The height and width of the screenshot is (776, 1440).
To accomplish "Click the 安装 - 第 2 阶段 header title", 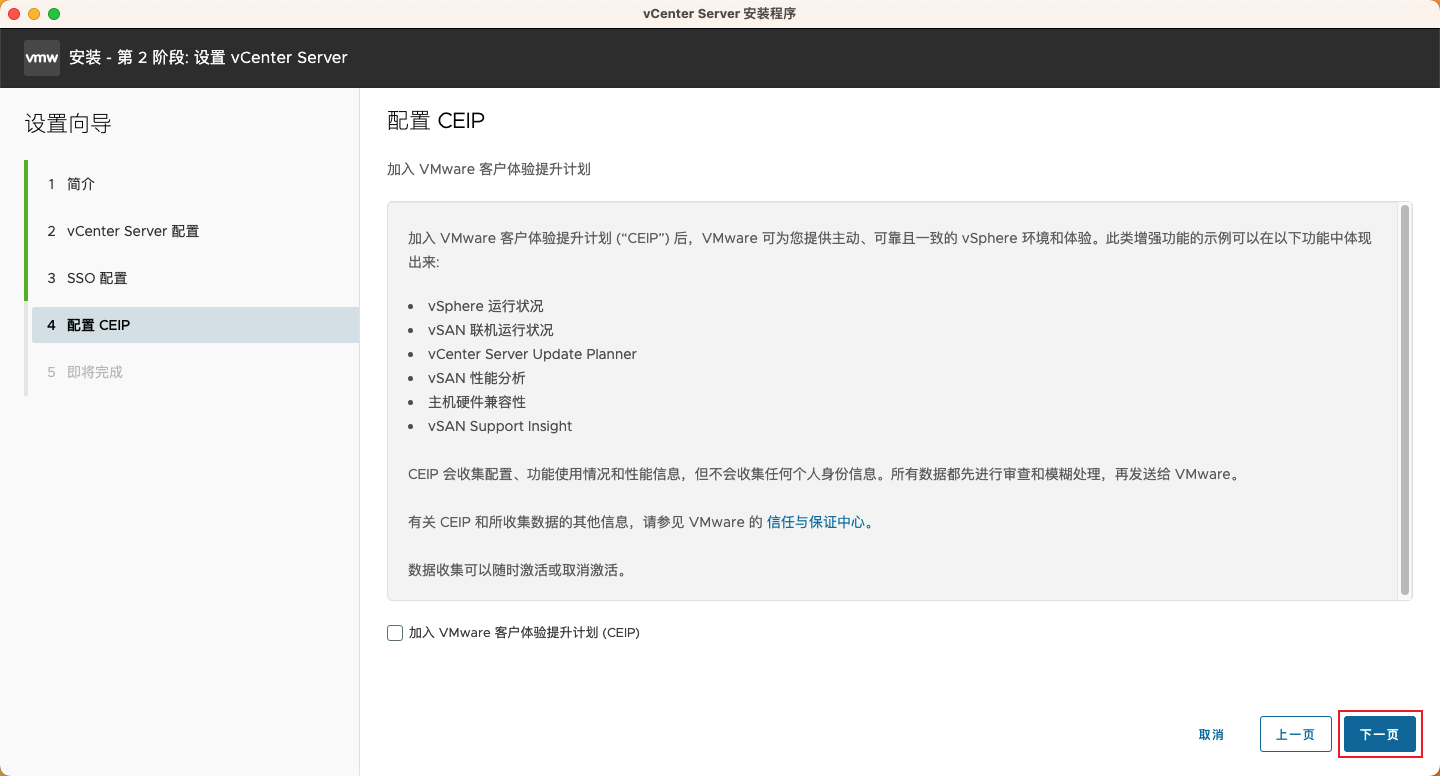I will click(x=208, y=58).
